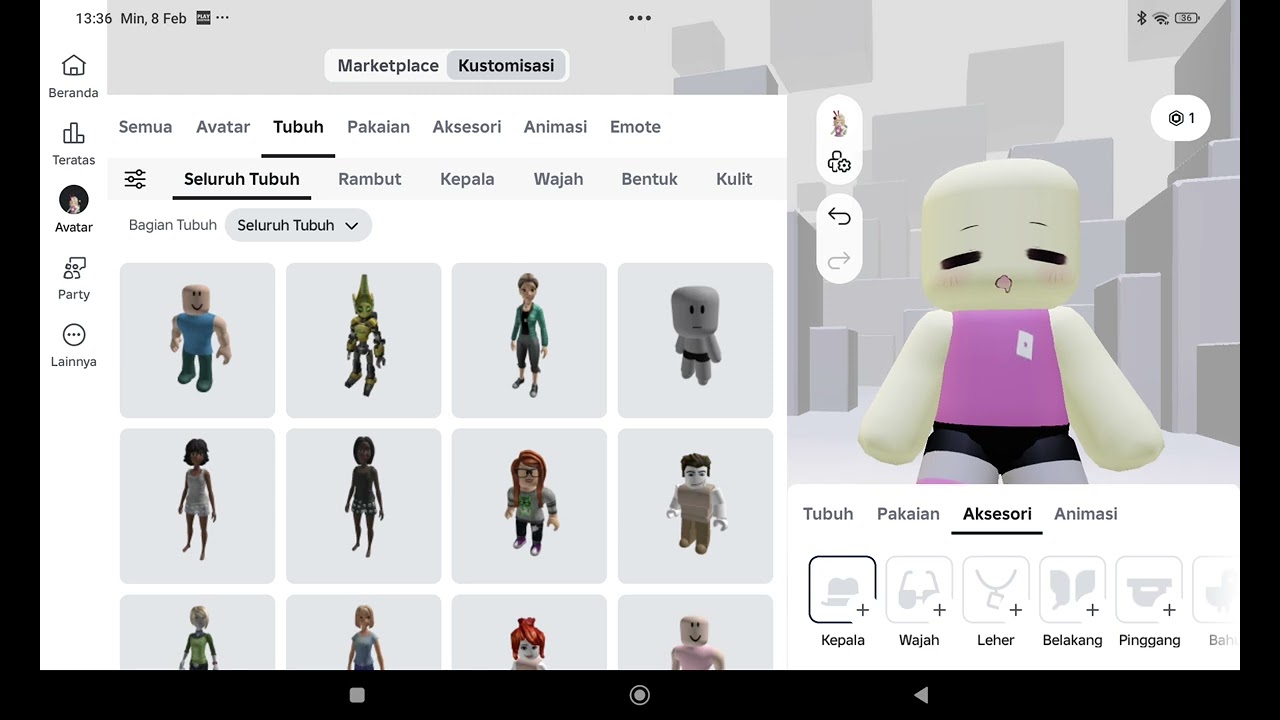Select blue-shirt blocky body thumbnail

[197, 340]
